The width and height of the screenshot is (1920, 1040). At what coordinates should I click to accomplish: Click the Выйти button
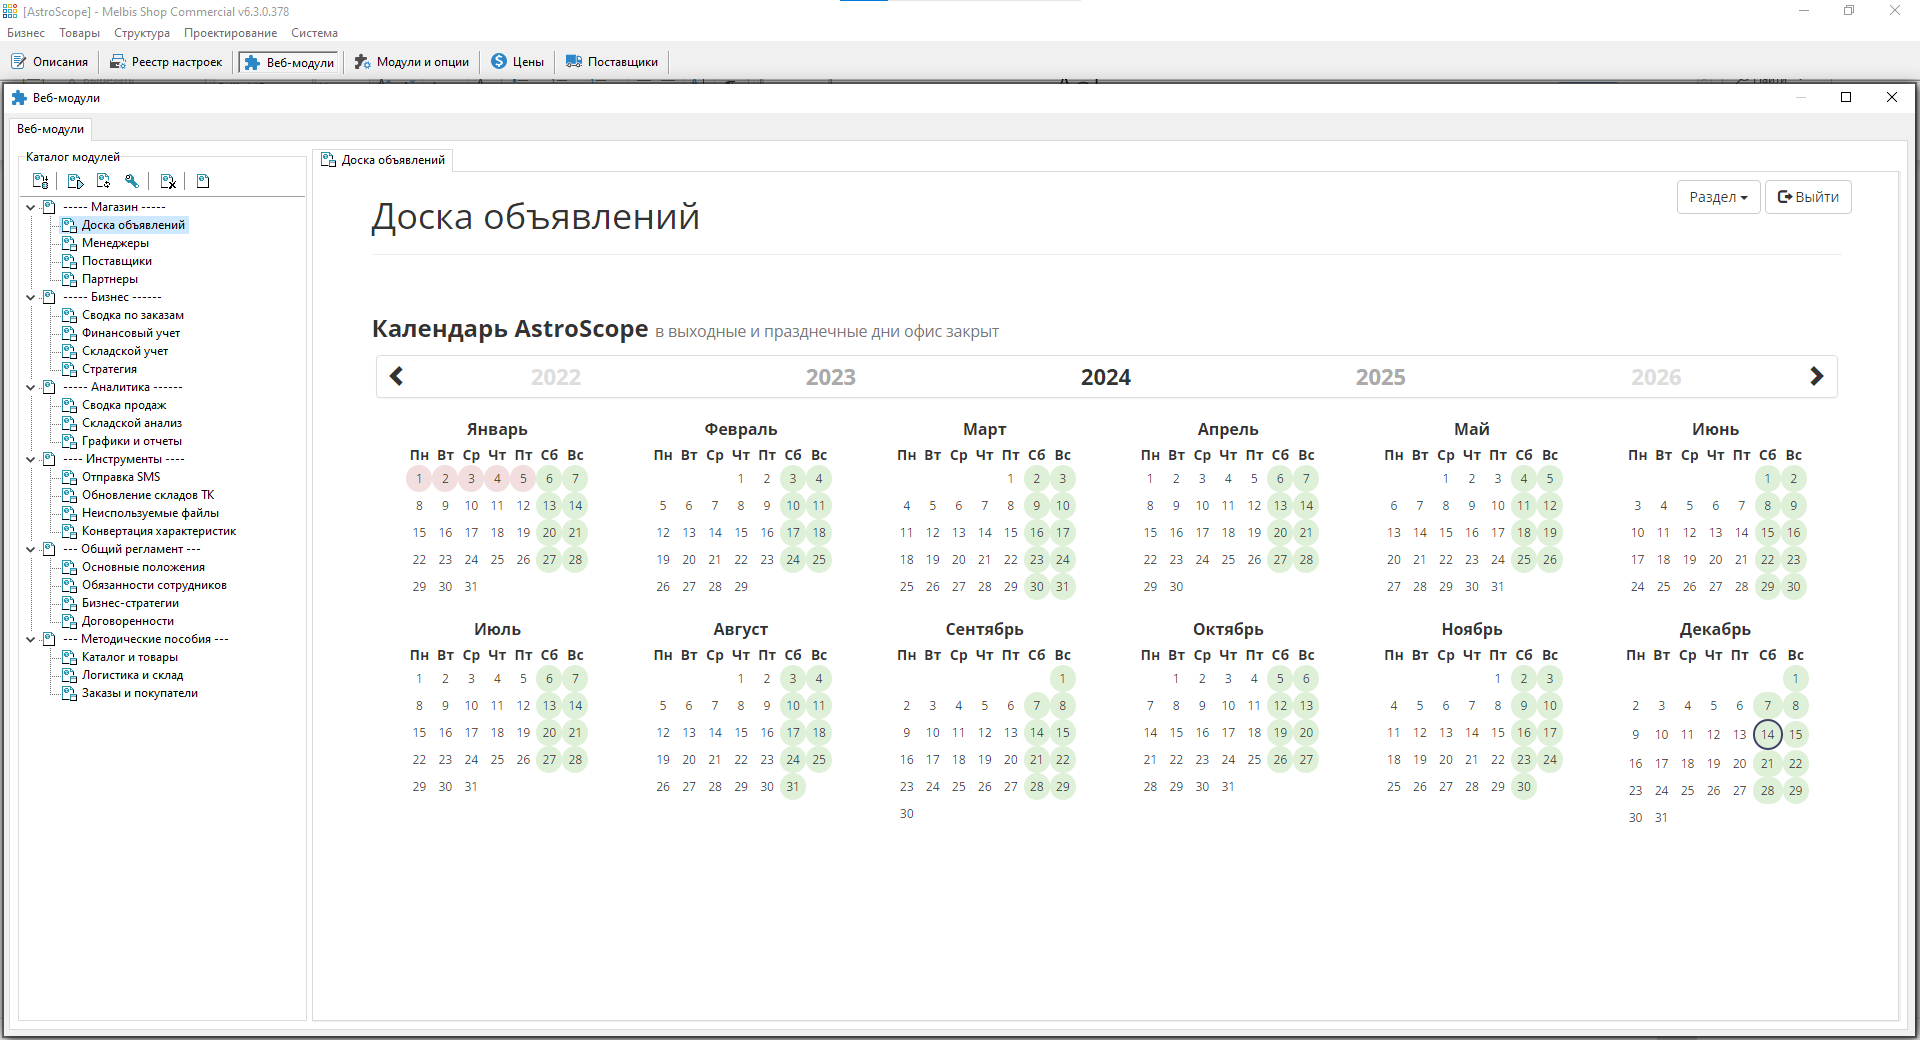(x=1808, y=197)
